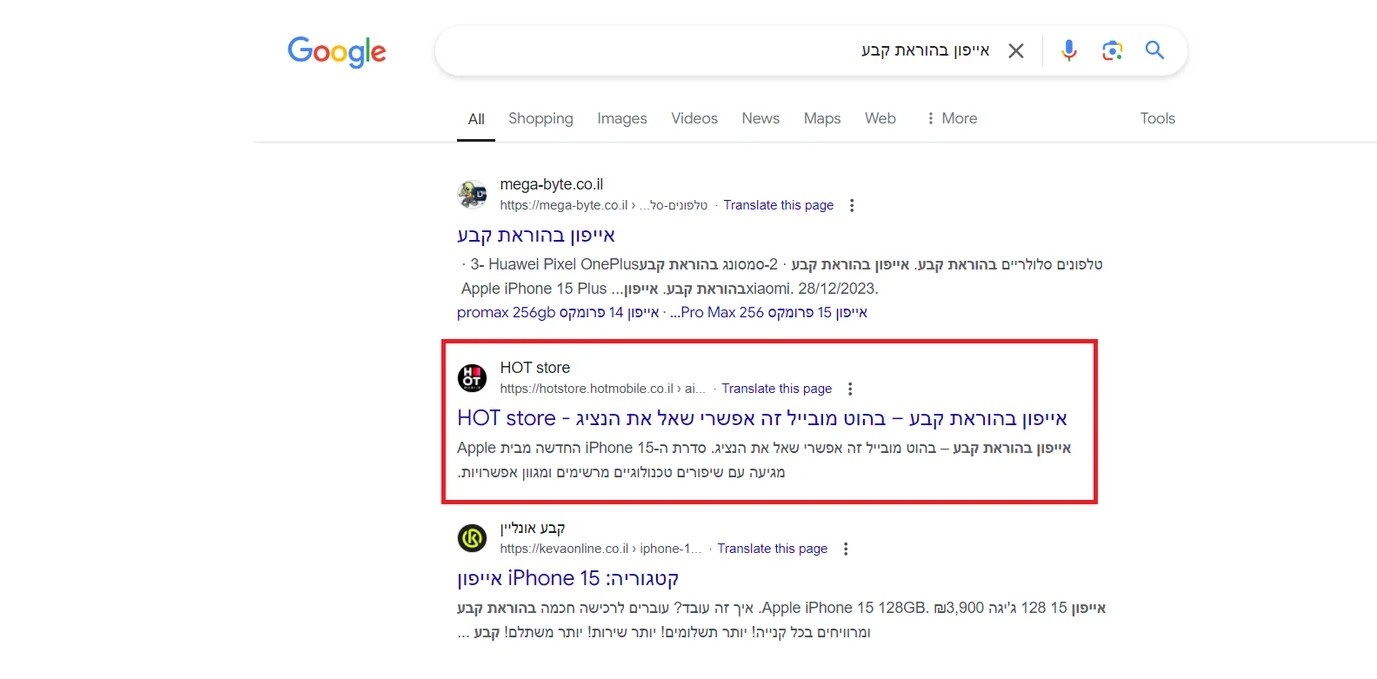
Task: Click the Google logo
Action: coord(336,52)
